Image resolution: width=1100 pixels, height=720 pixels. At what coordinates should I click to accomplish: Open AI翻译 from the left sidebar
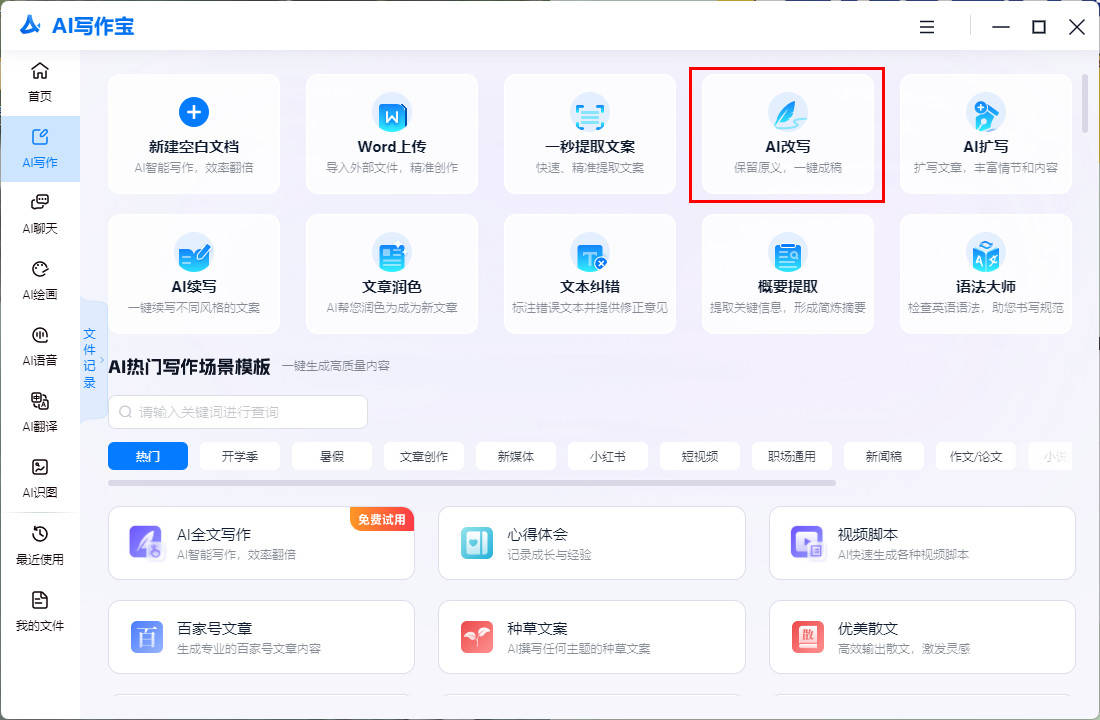[40, 412]
